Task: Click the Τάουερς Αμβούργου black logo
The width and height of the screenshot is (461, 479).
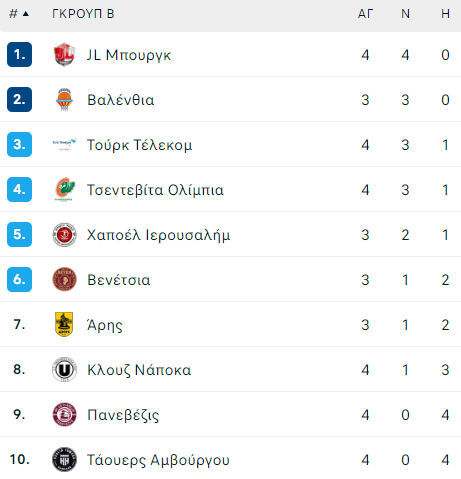Action: pos(64,459)
